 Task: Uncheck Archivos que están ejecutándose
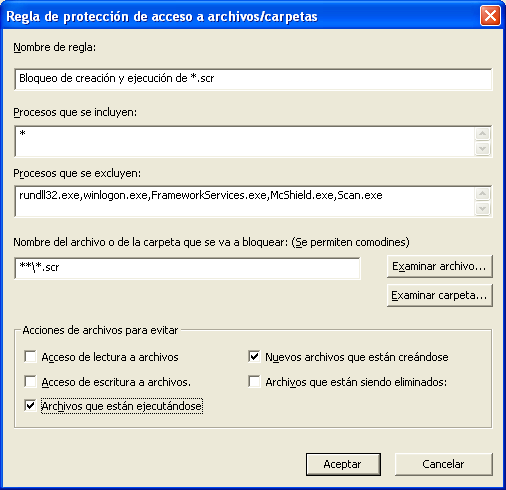coord(30,406)
